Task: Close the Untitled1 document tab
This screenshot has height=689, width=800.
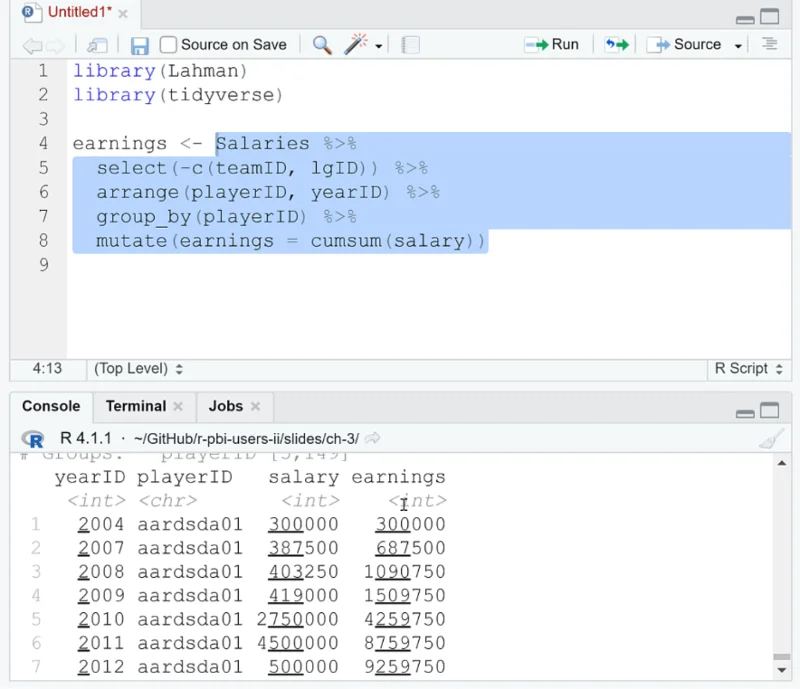Action: pyautogui.click(x=123, y=14)
